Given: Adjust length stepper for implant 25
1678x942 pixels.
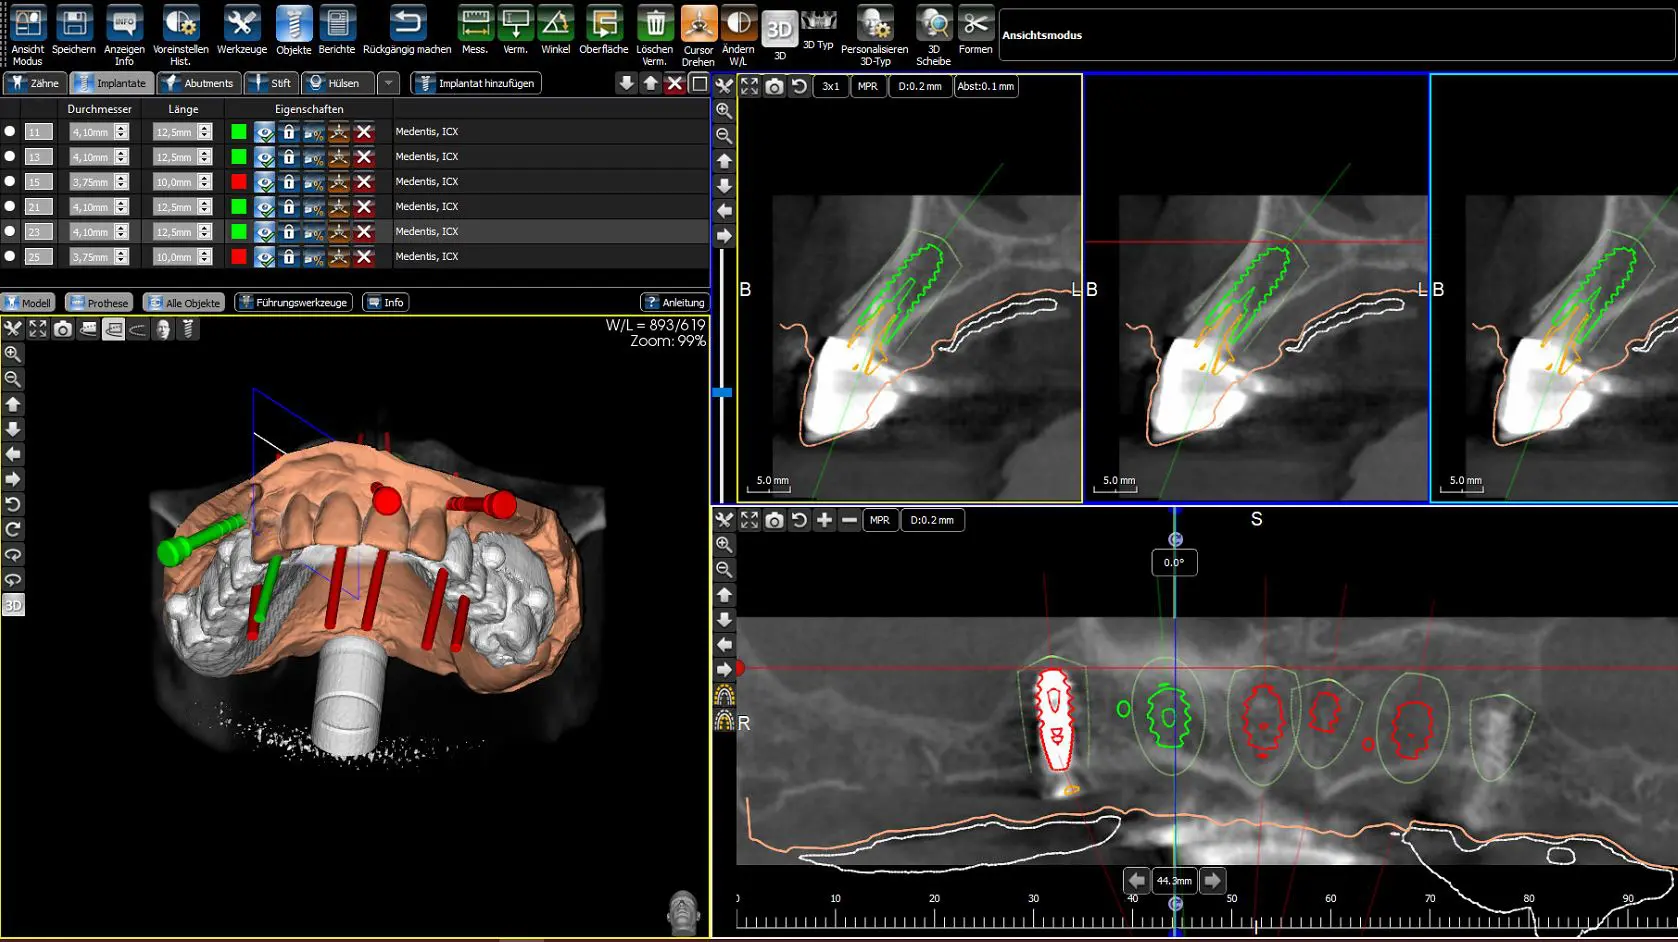Looking at the screenshot, I should click(204, 257).
